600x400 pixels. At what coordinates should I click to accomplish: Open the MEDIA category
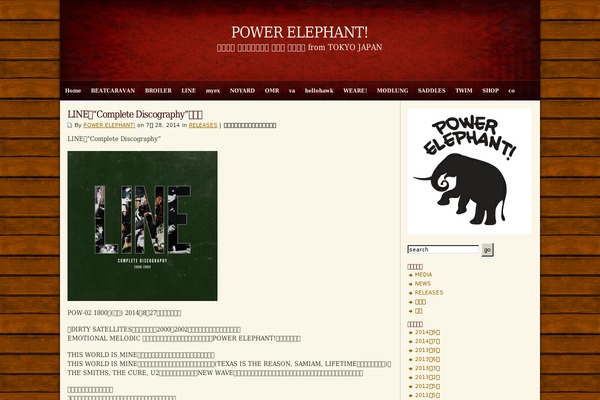coord(423,275)
